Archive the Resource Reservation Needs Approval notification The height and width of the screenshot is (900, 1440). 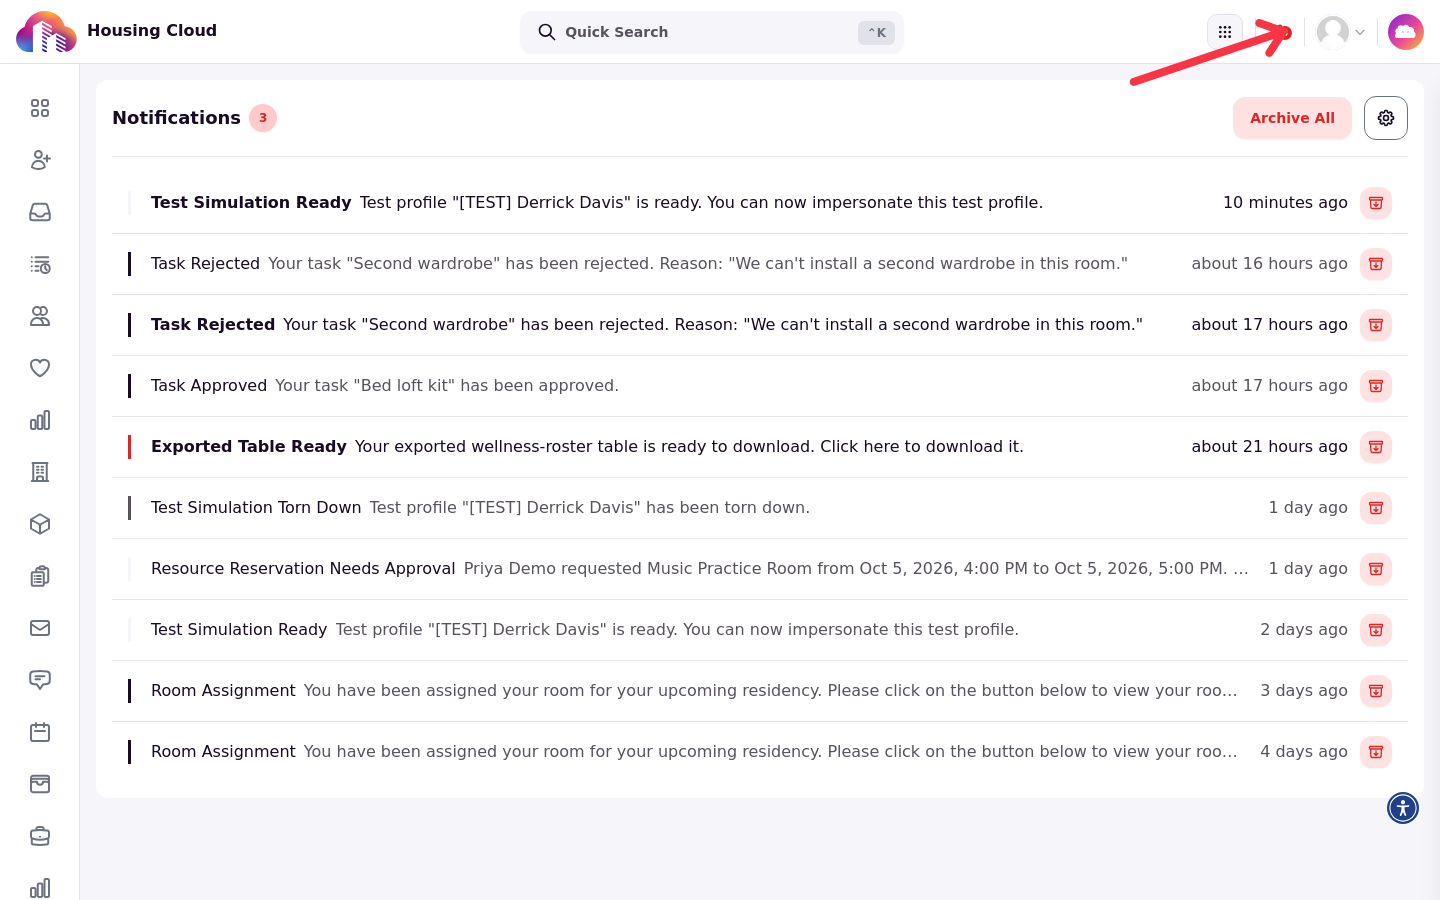(1376, 569)
